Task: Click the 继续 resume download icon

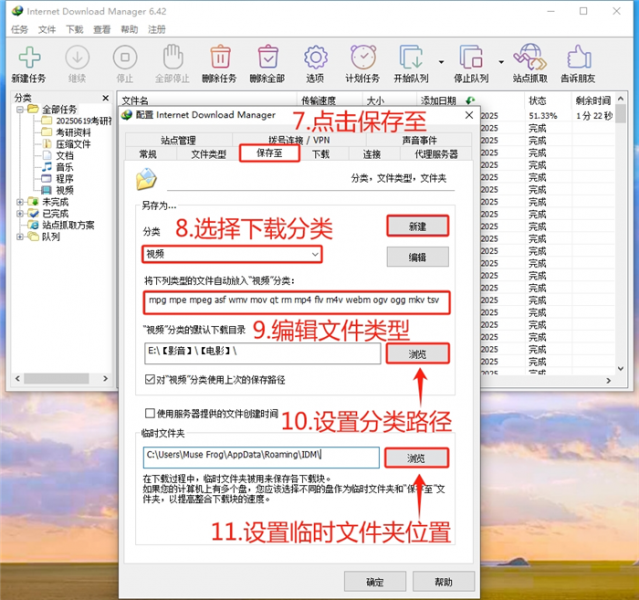Action: pyautogui.click(x=77, y=57)
